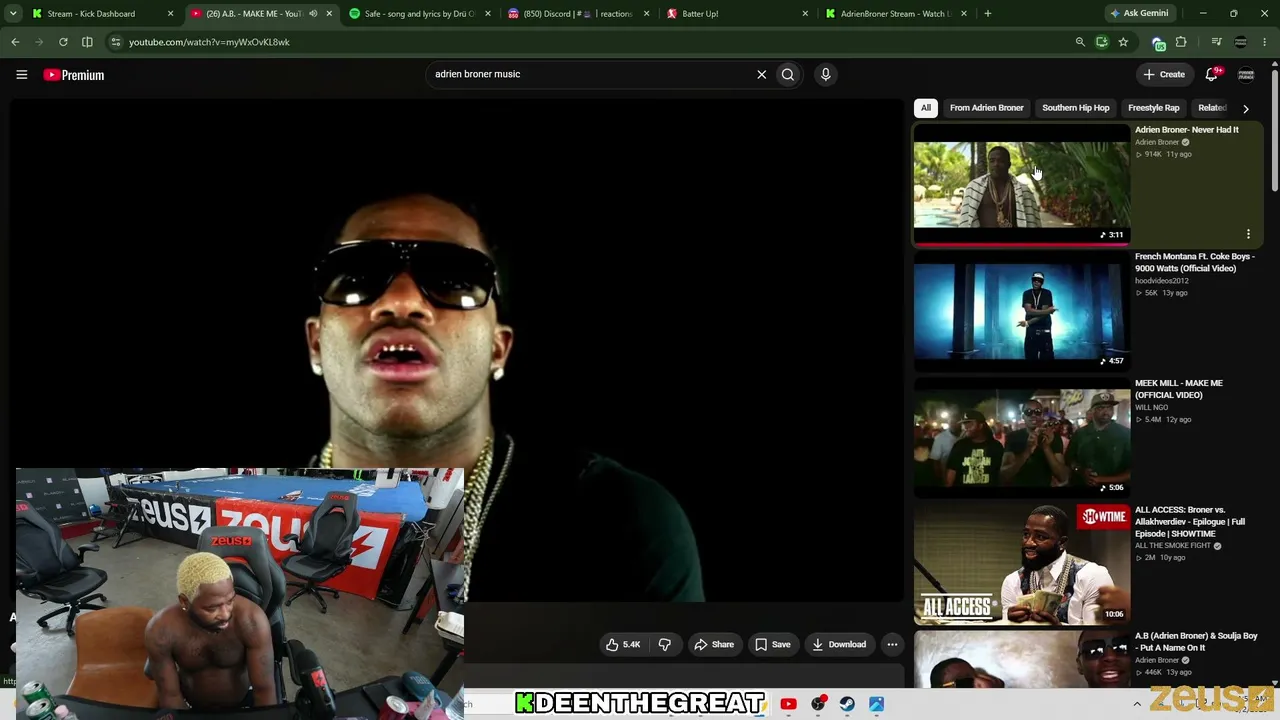Screen dimensions: 1280x720
Task: Filter by From Adrien Broner chip
Action: click(x=987, y=108)
